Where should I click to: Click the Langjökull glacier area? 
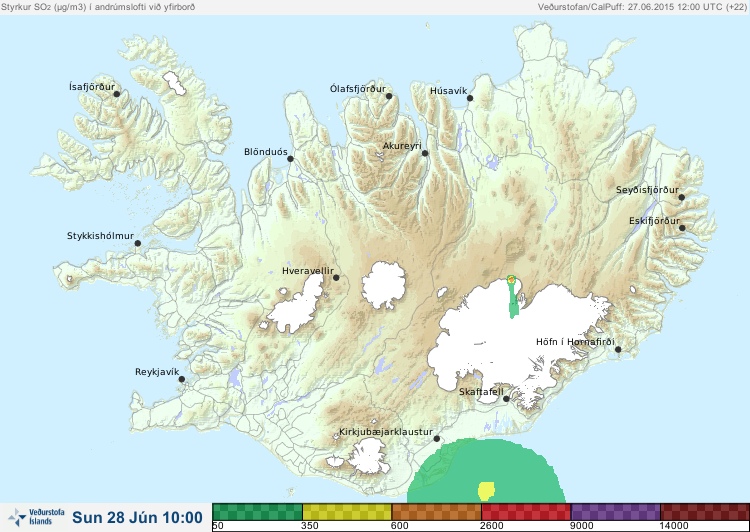[x=297, y=306]
